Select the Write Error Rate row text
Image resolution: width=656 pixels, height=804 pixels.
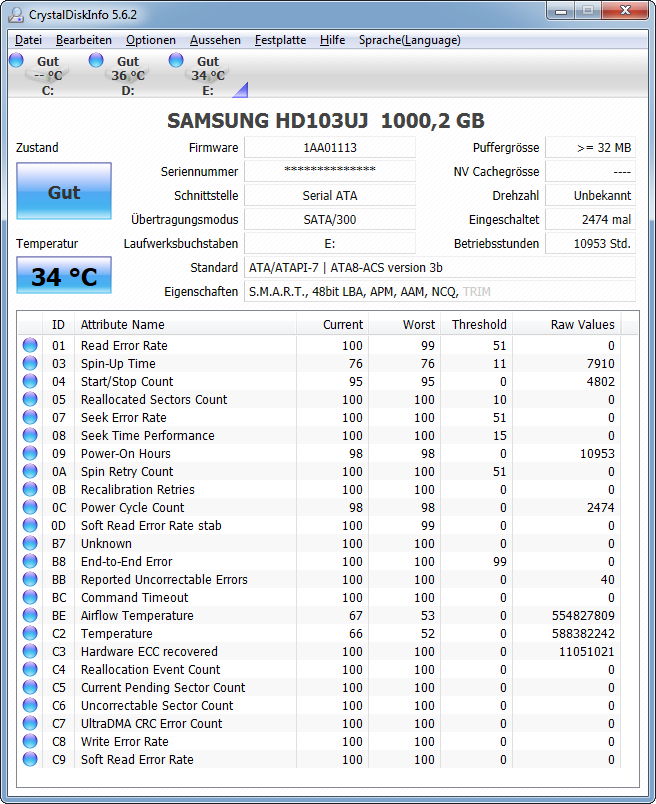pos(125,741)
